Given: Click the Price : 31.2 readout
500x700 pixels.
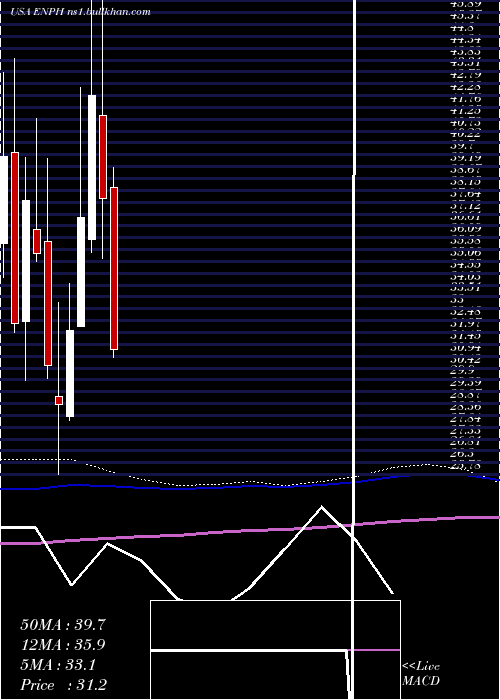Looking at the screenshot, I should click(x=64, y=685).
